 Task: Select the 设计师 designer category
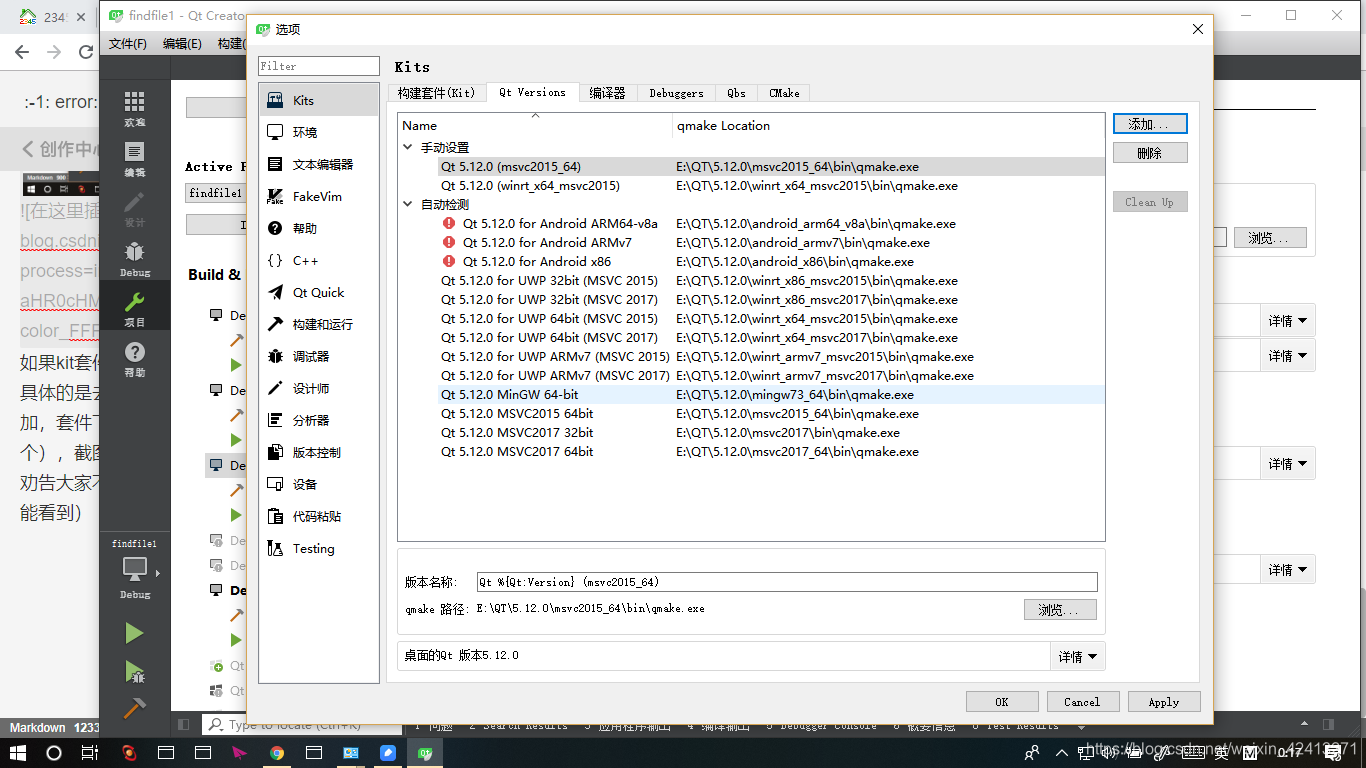pyautogui.click(x=318, y=388)
